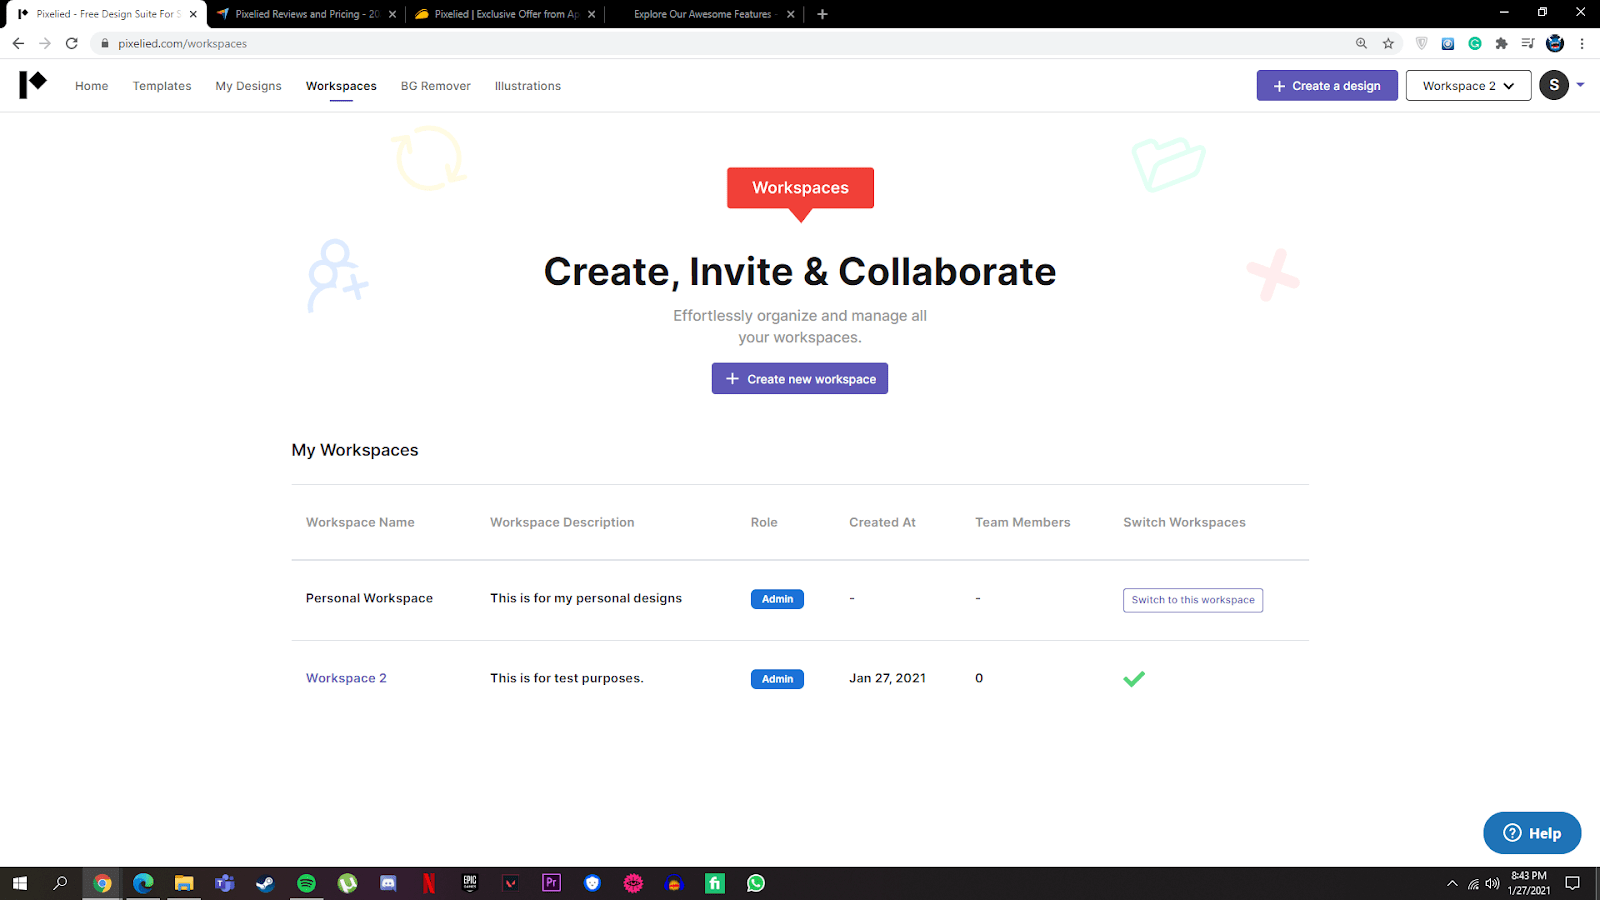The width and height of the screenshot is (1600, 900).
Task: Bookmark this page with the star icon
Action: pyautogui.click(x=1388, y=43)
